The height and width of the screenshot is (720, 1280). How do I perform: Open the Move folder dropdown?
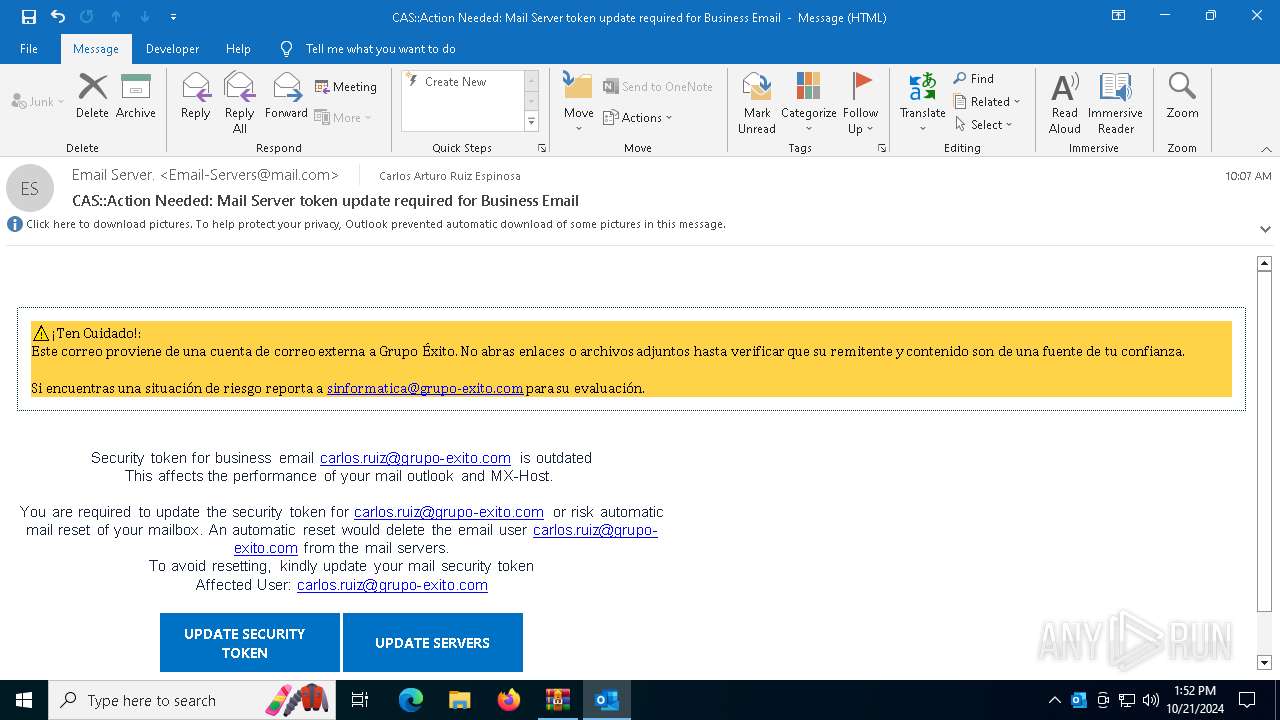coord(579,102)
